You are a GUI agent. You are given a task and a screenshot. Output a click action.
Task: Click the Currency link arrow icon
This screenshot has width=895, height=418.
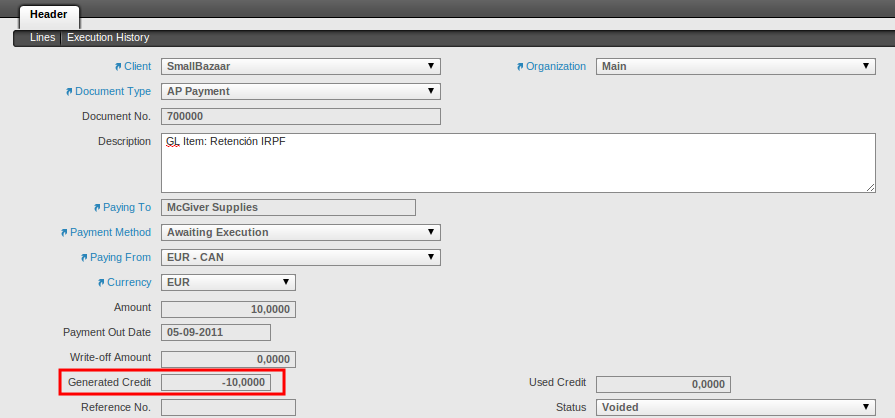tap(101, 283)
